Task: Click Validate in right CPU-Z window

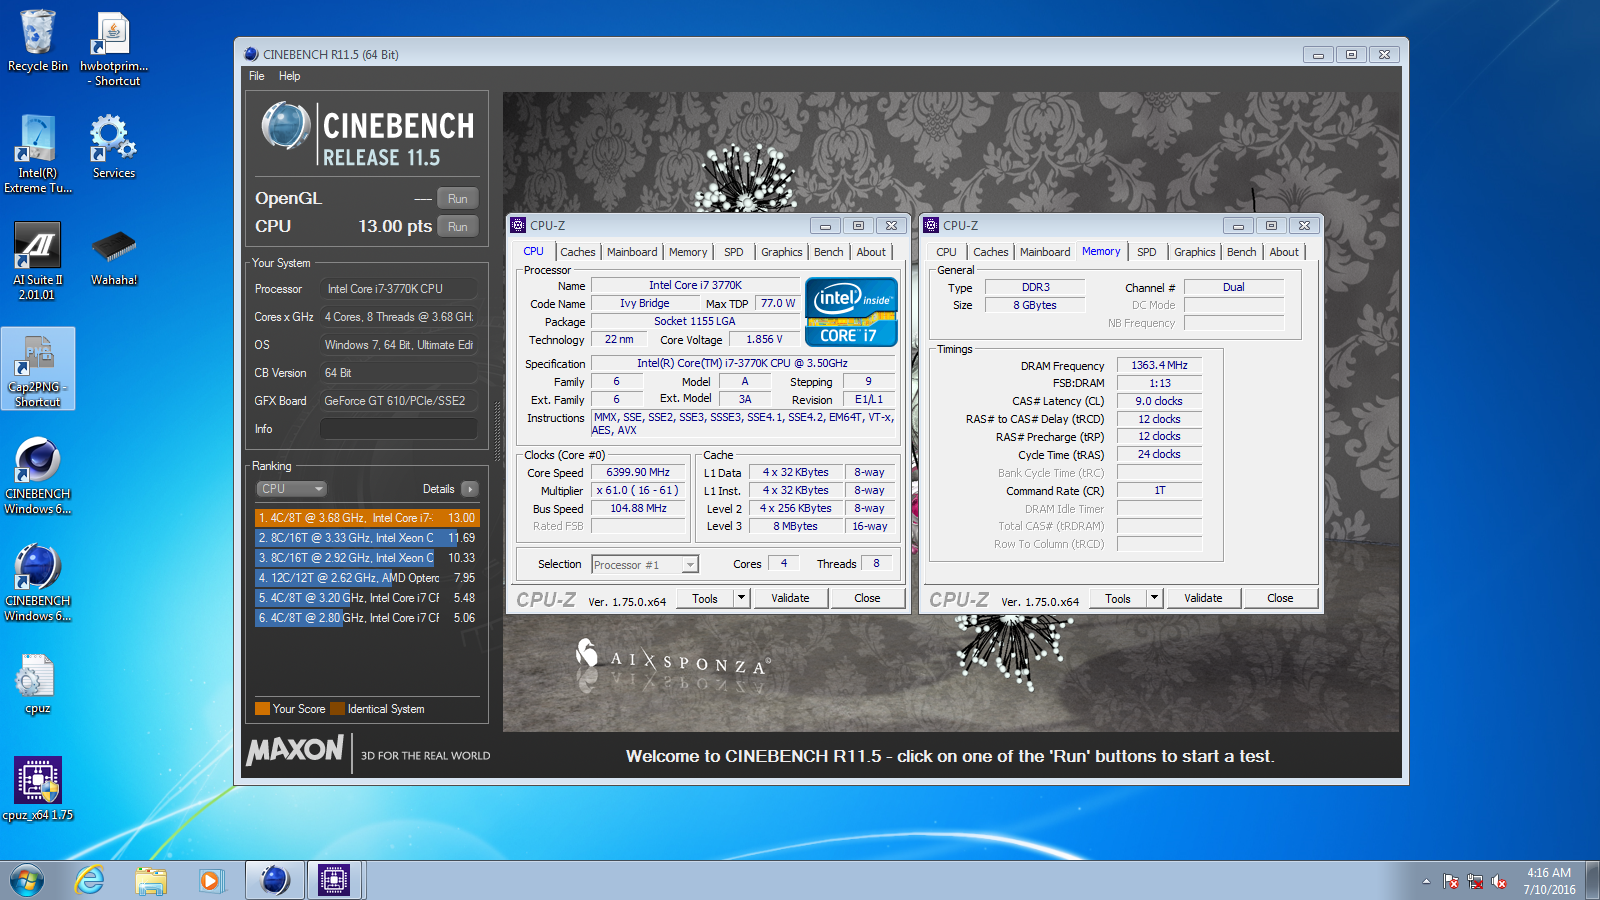Action: (1203, 598)
